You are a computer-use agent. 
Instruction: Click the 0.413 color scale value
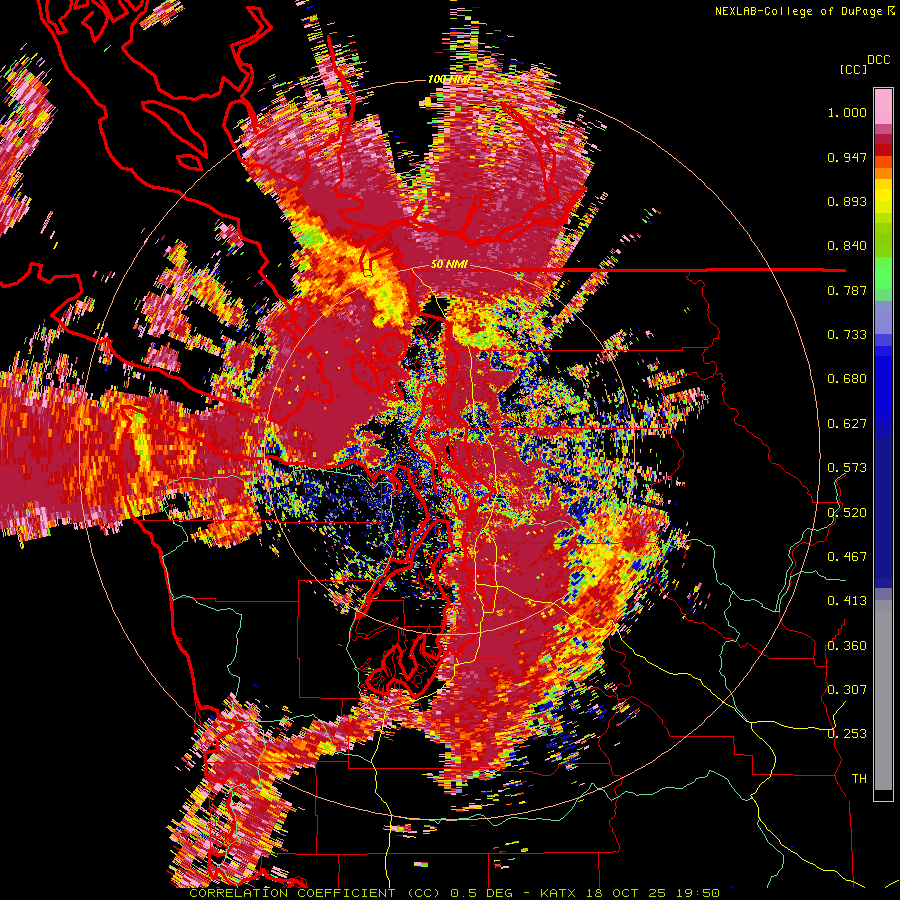pyautogui.click(x=847, y=601)
